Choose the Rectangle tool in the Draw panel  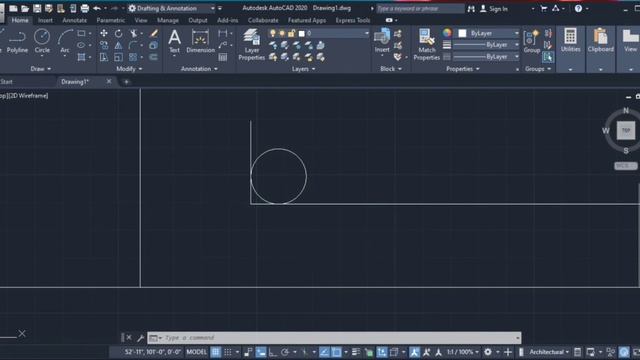coord(81,33)
